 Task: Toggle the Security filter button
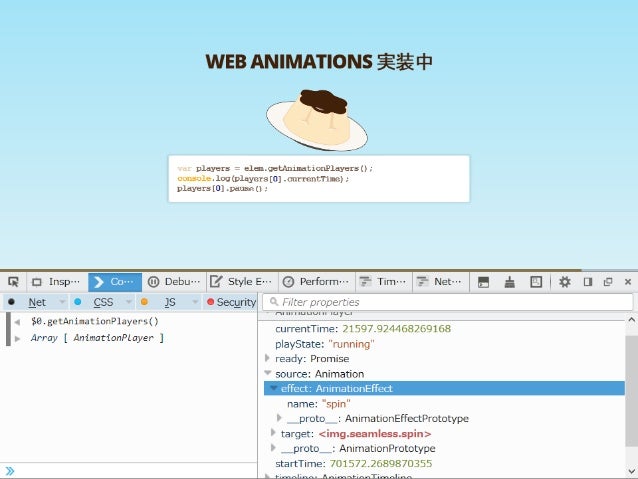point(231,302)
